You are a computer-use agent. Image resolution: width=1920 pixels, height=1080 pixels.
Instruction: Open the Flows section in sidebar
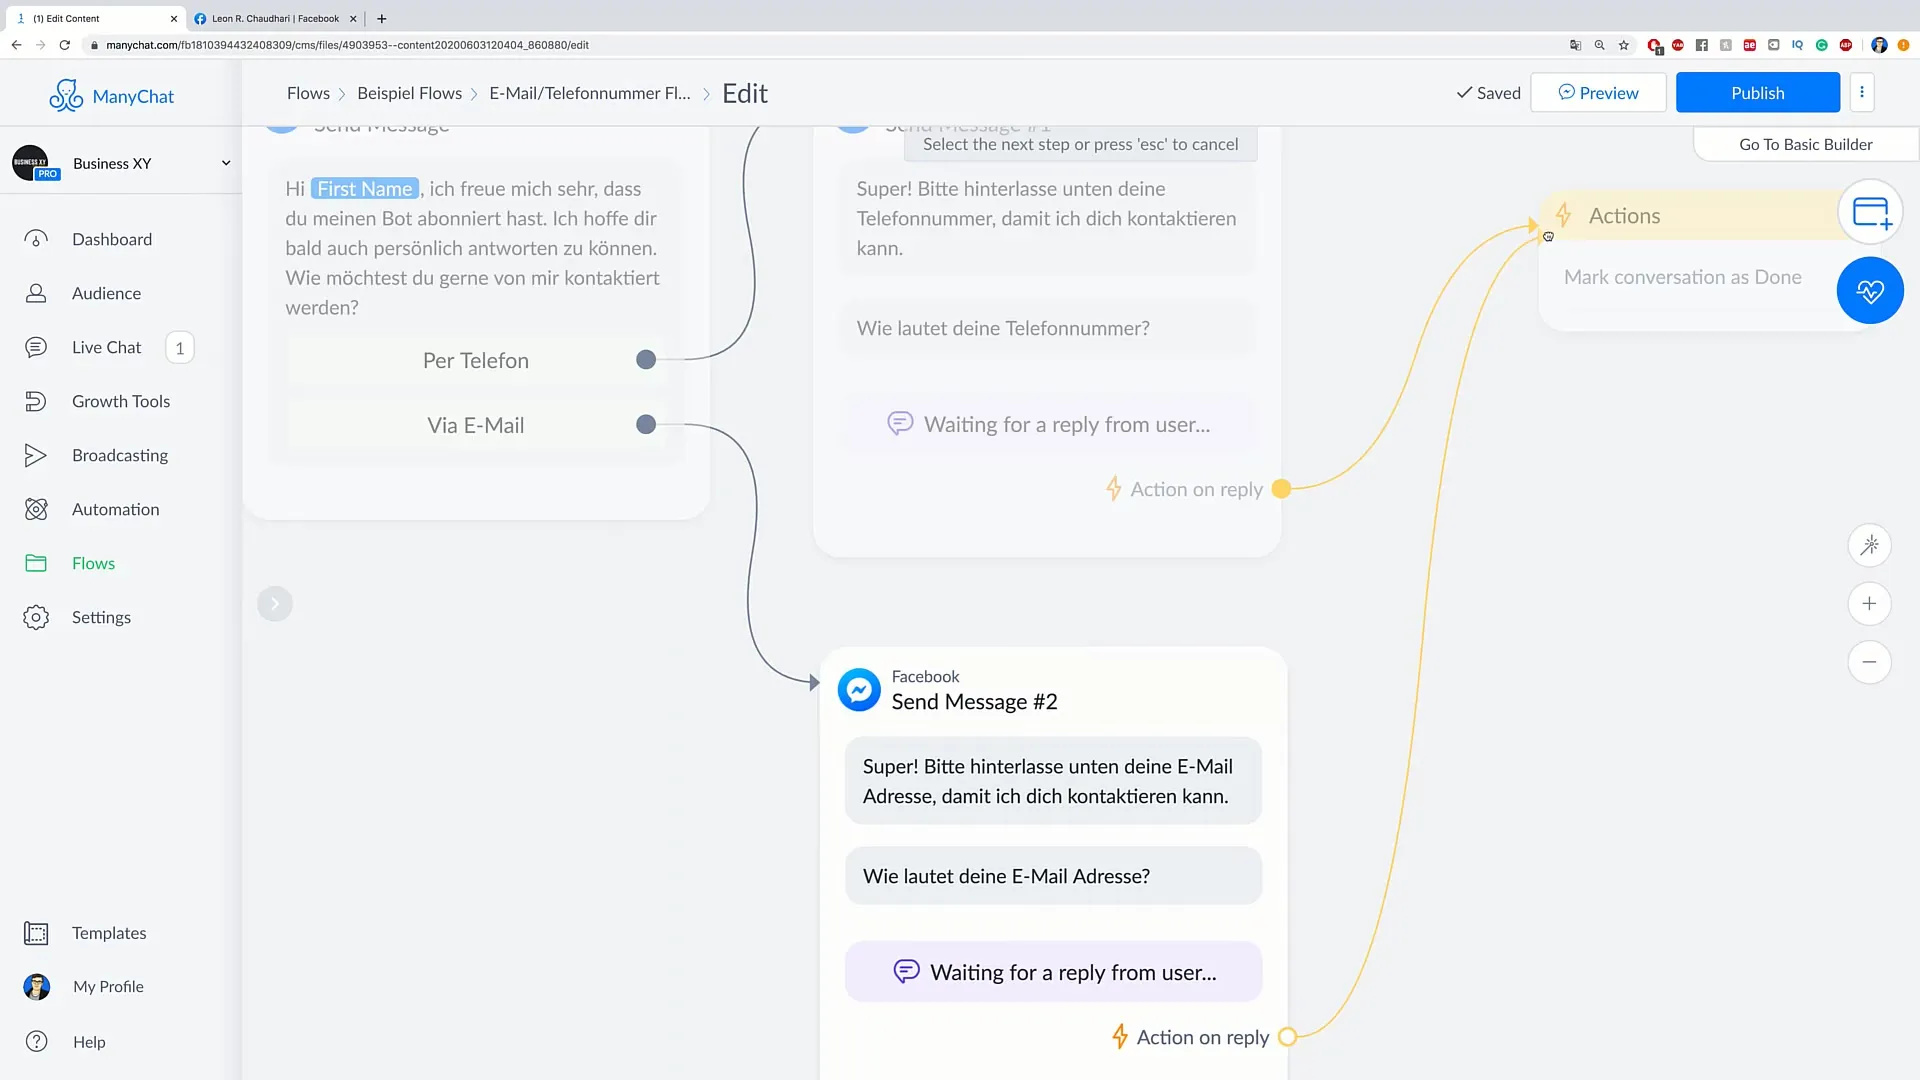coord(94,562)
